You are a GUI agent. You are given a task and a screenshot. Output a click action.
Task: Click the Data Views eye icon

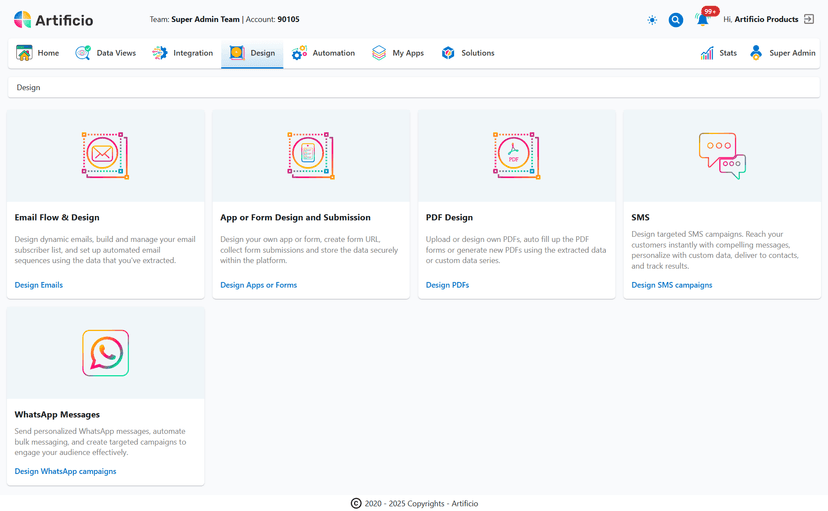83,53
